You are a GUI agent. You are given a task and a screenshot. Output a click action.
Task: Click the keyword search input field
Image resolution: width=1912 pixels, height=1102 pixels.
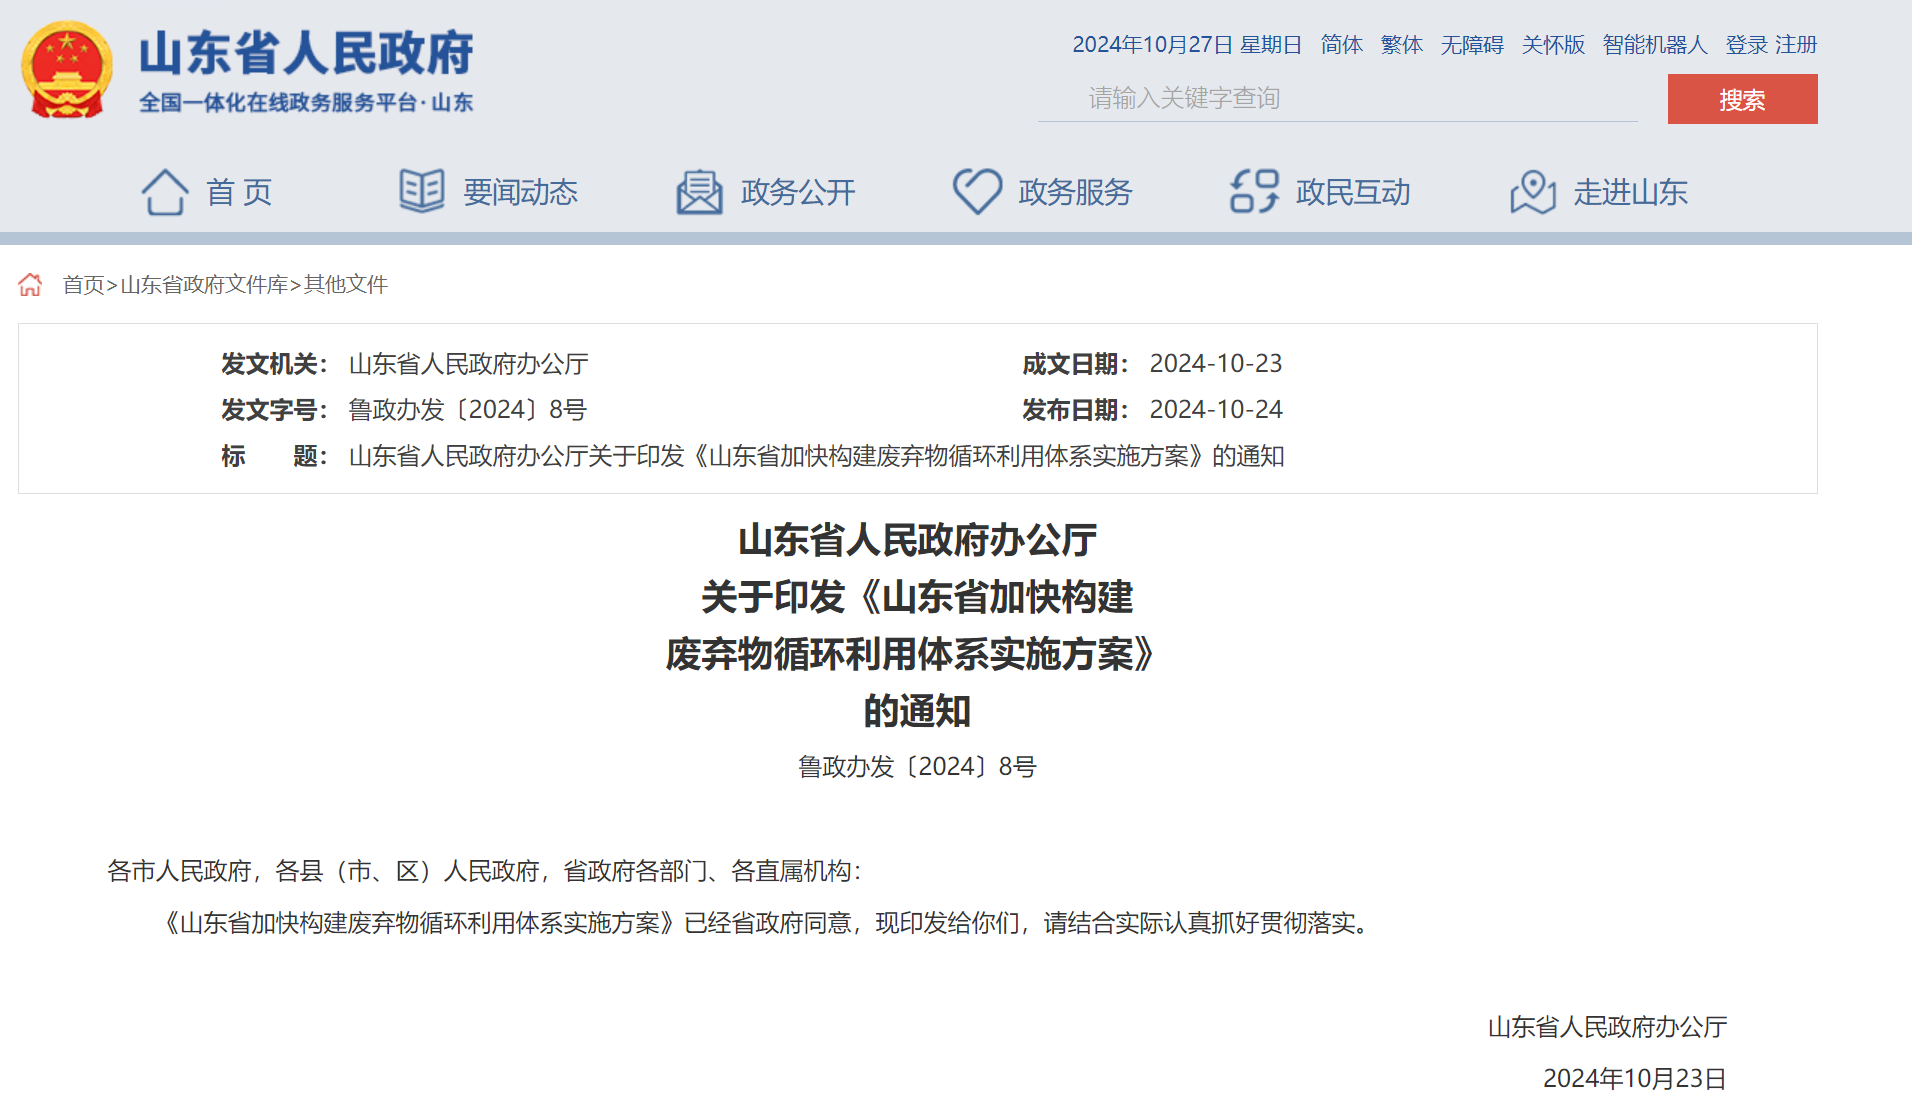[x=1337, y=98]
